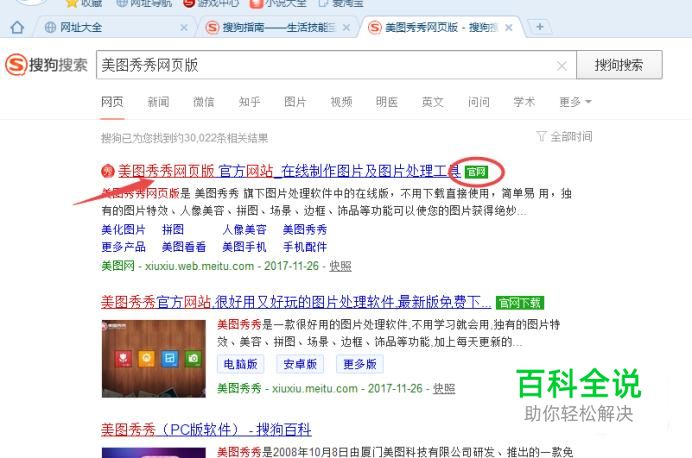The image size is (692, 458).
Task: Close the 美图秀秀网页版 tab
Action: (509, 28)
